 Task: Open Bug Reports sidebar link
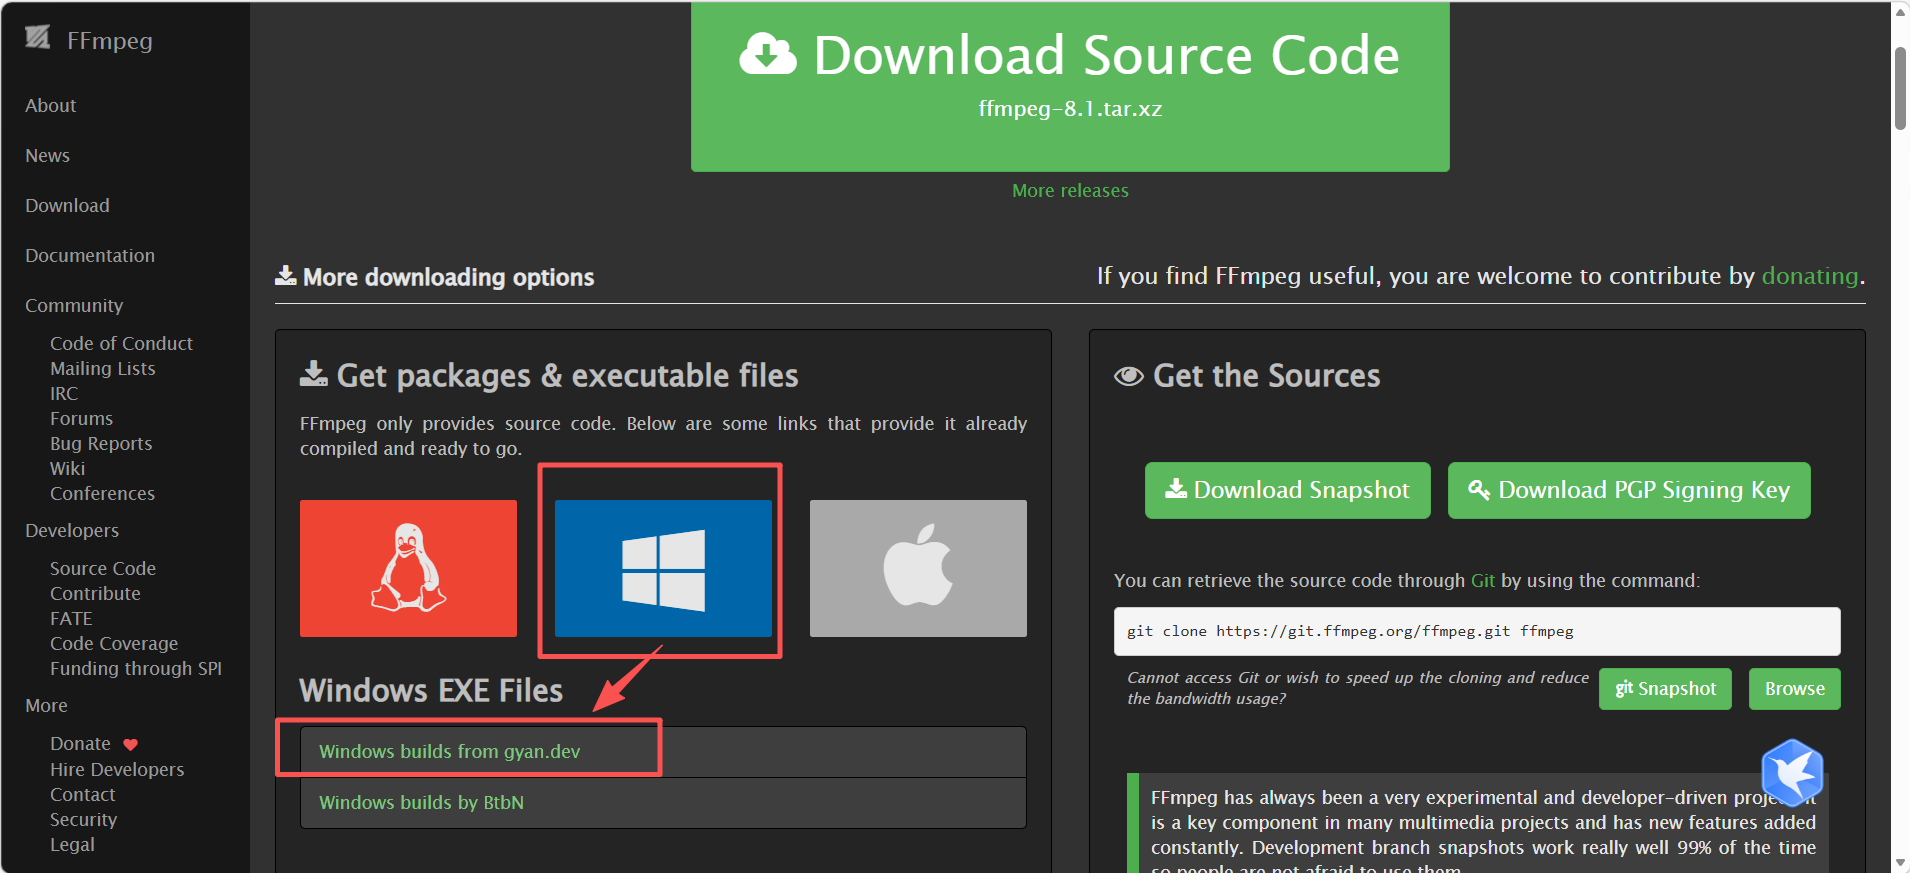pos(101,444)
